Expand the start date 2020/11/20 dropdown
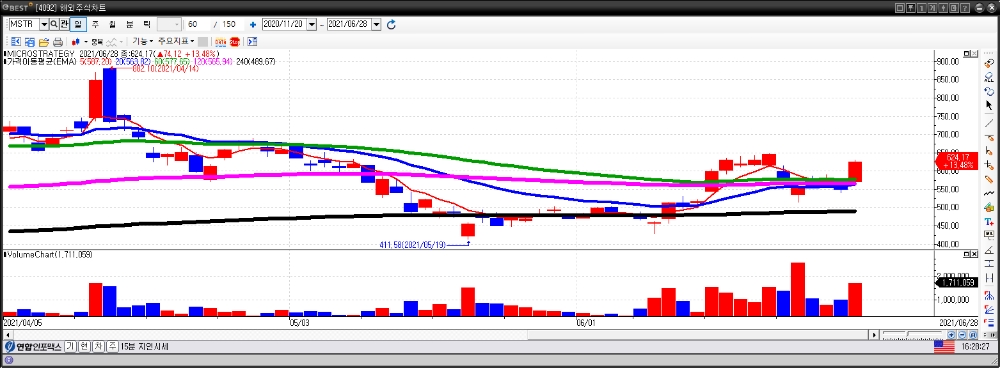Viewport: 1000px width, 368px height. click(x=312, y=24)
